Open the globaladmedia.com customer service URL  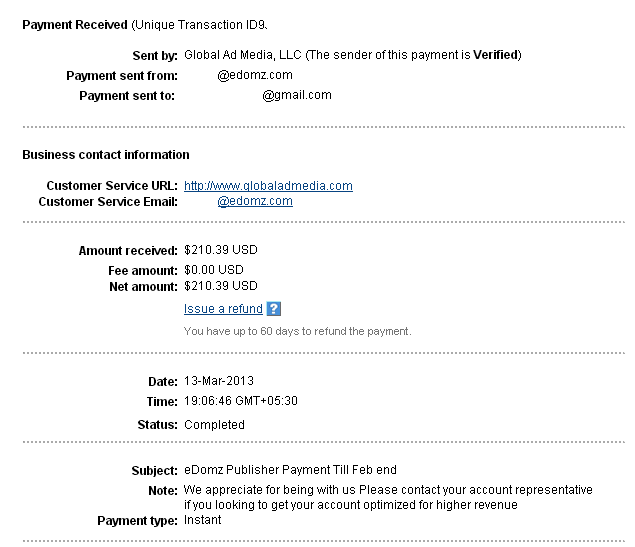pos(268,186)
